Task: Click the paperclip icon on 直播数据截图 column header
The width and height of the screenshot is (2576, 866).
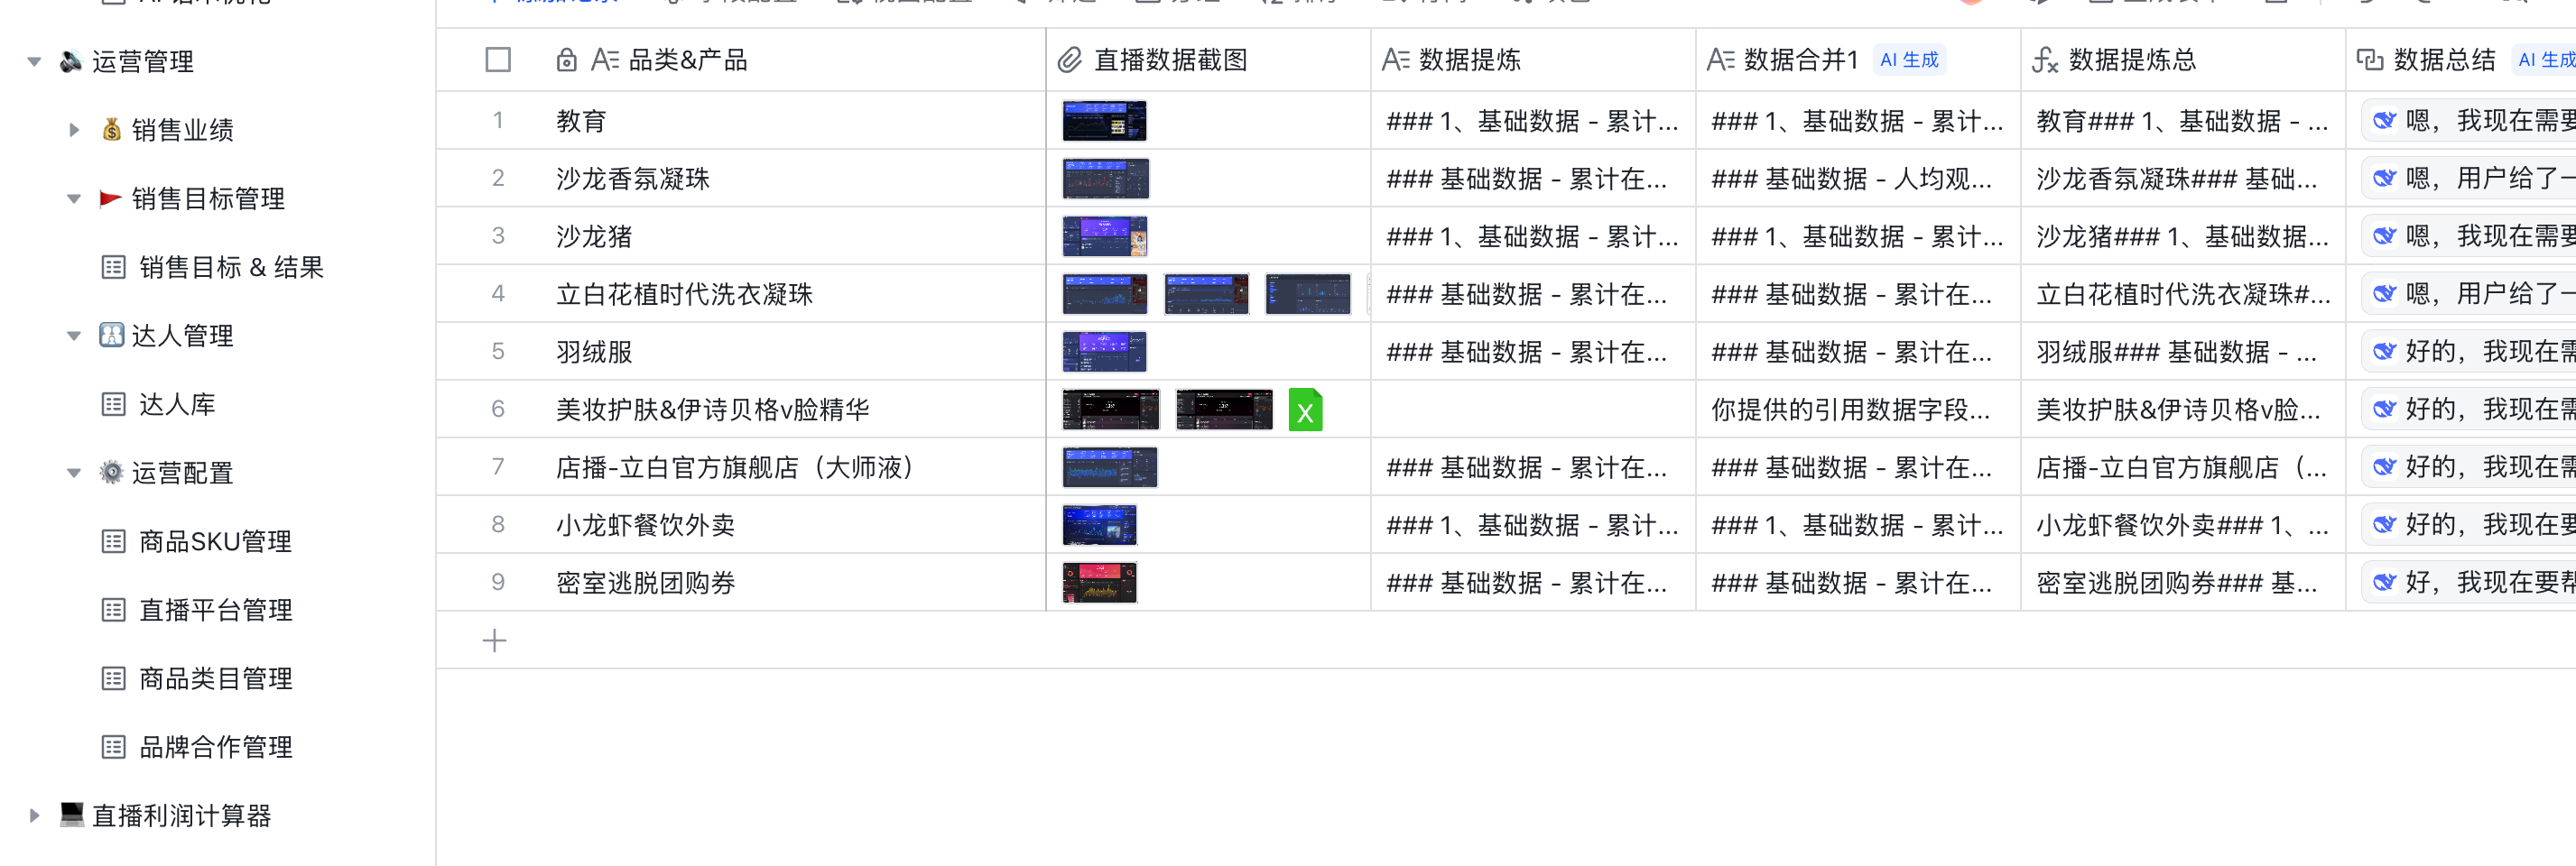Action: pyautogui.click(x=1068, y=60)
